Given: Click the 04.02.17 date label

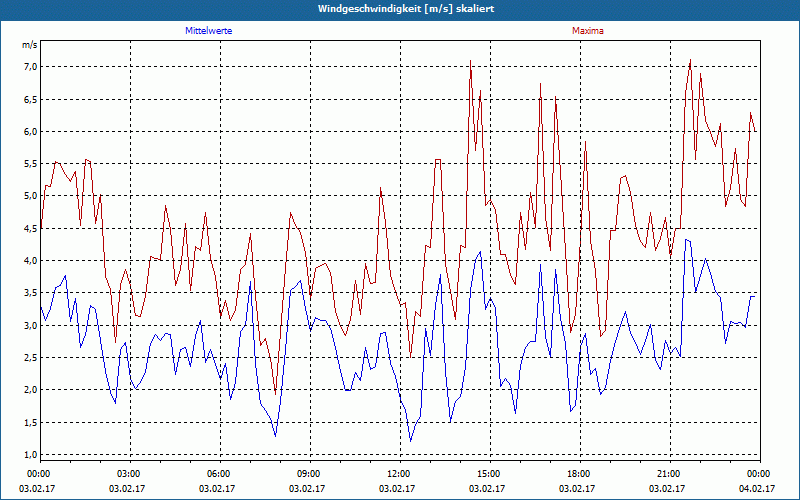Looking at the screenshot, I should [x=757, y=488].
